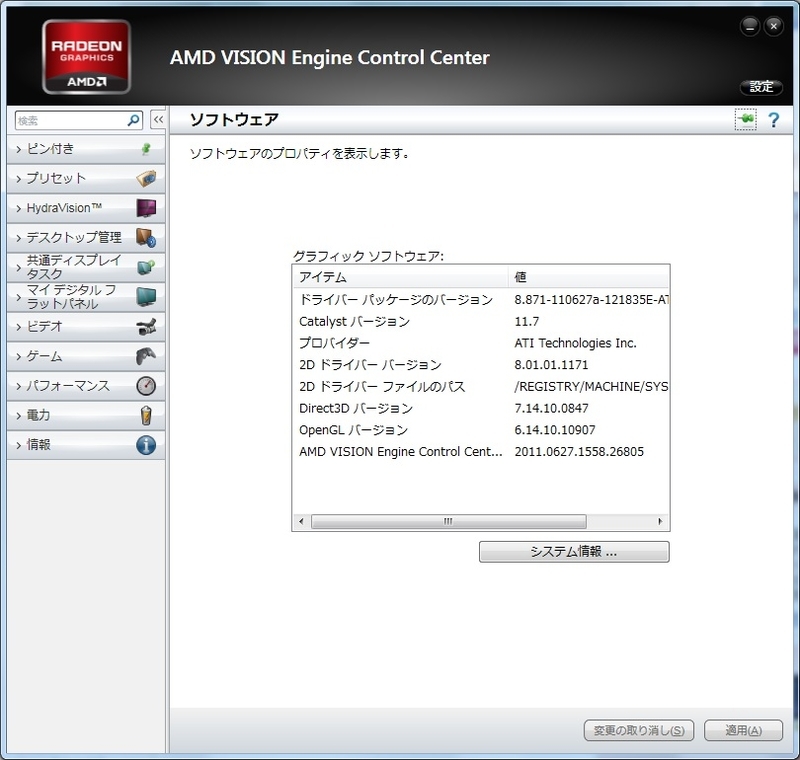The image size is (800, 760).
Task: Select the AMD VISION Engine Control Cent... row
Action: (x=481, y=451)
